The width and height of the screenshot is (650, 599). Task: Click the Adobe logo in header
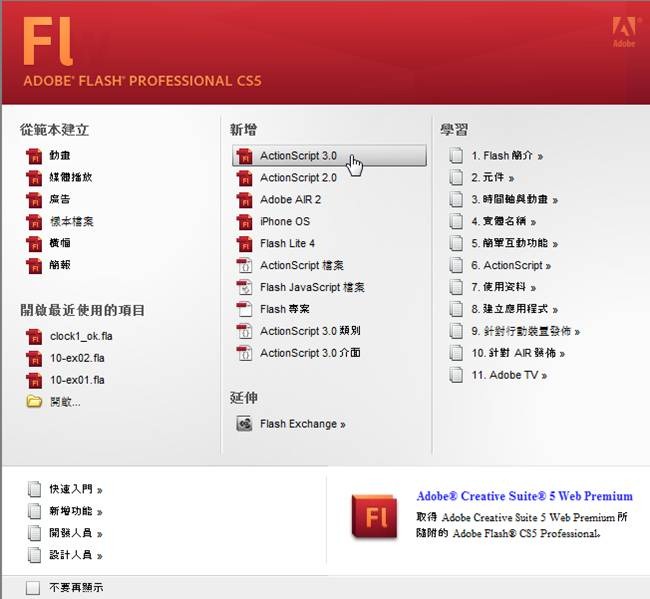tap(623, 32)
